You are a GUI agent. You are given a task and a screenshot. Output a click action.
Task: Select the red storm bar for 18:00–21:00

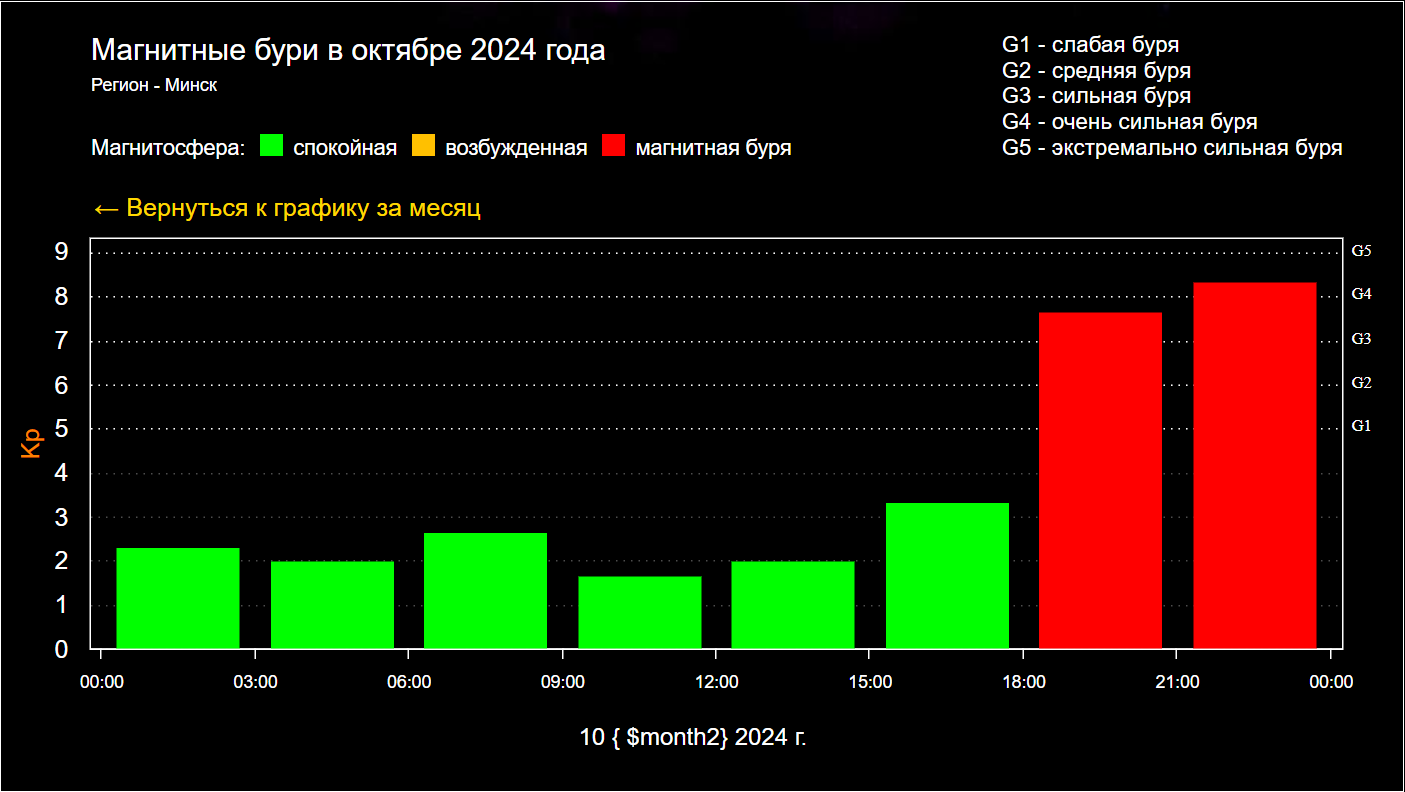[1100, 480]
